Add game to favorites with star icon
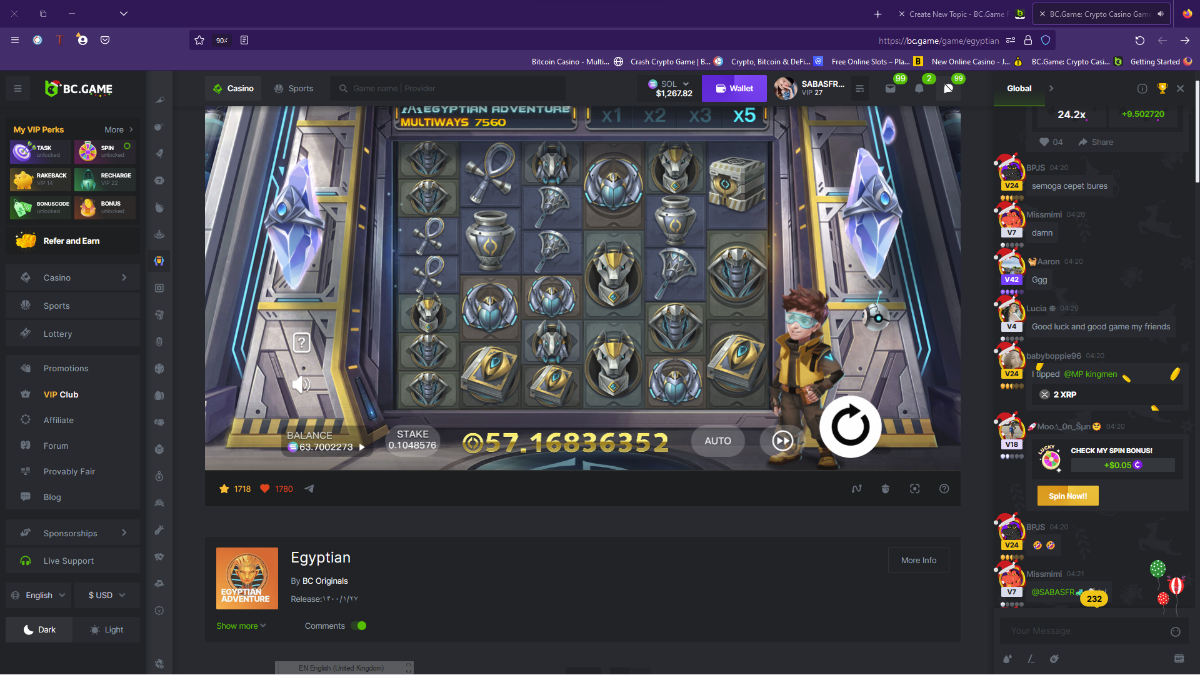 coord(225,489)
